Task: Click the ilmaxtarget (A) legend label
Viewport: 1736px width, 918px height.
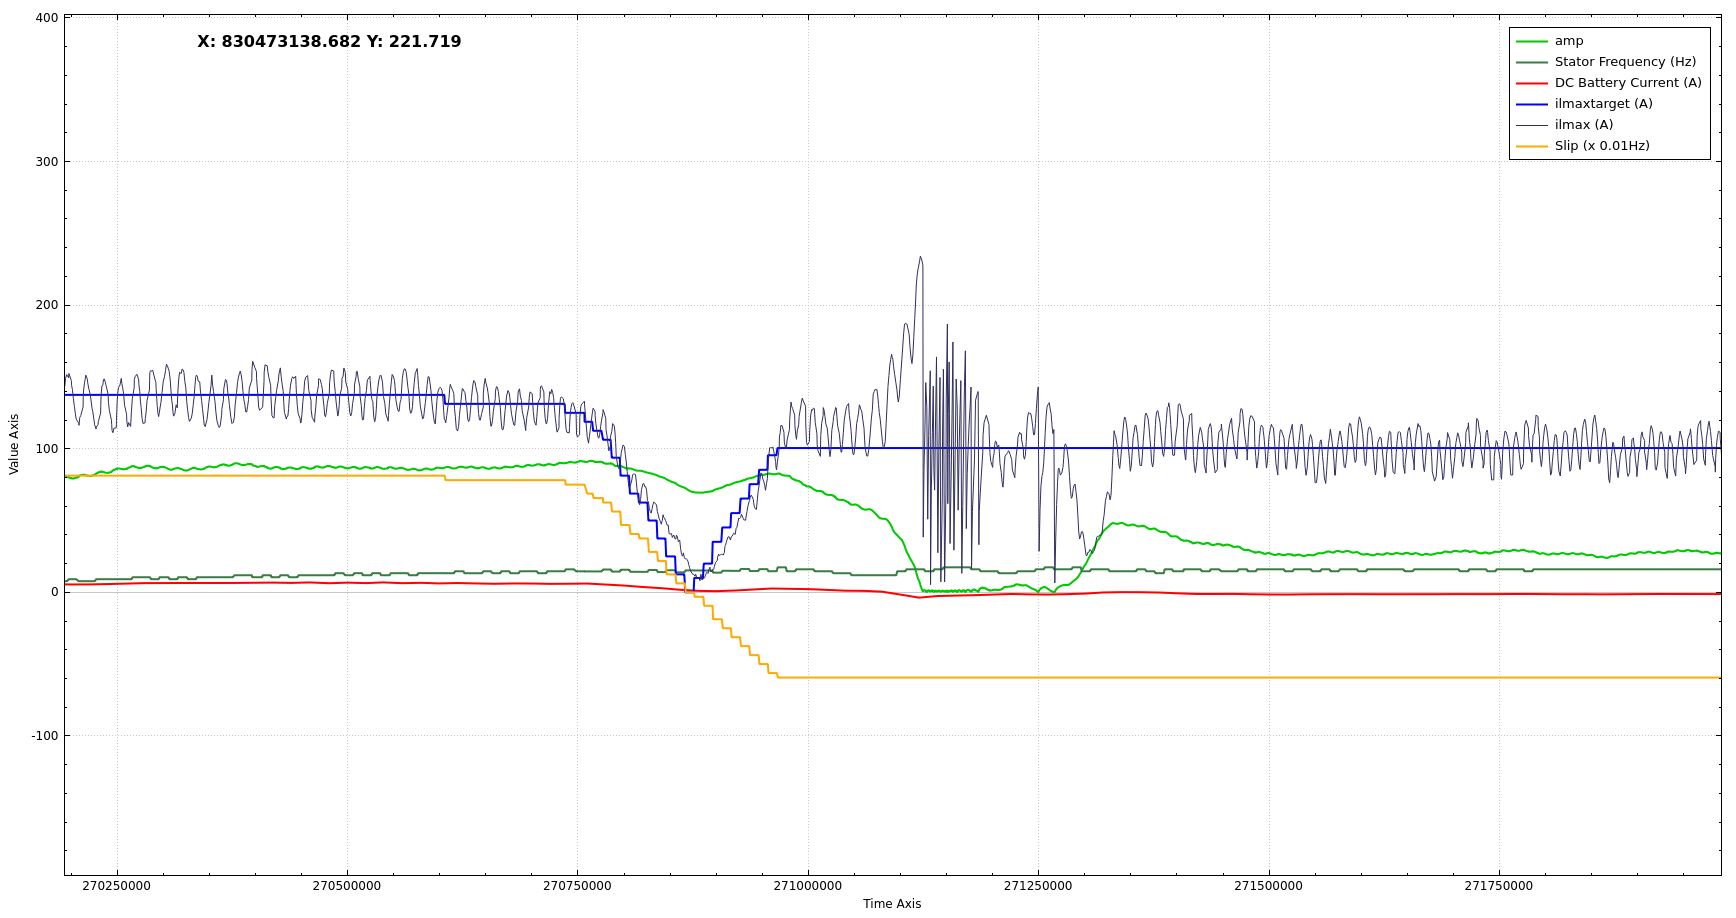Action: click(x=1603, y=104)
